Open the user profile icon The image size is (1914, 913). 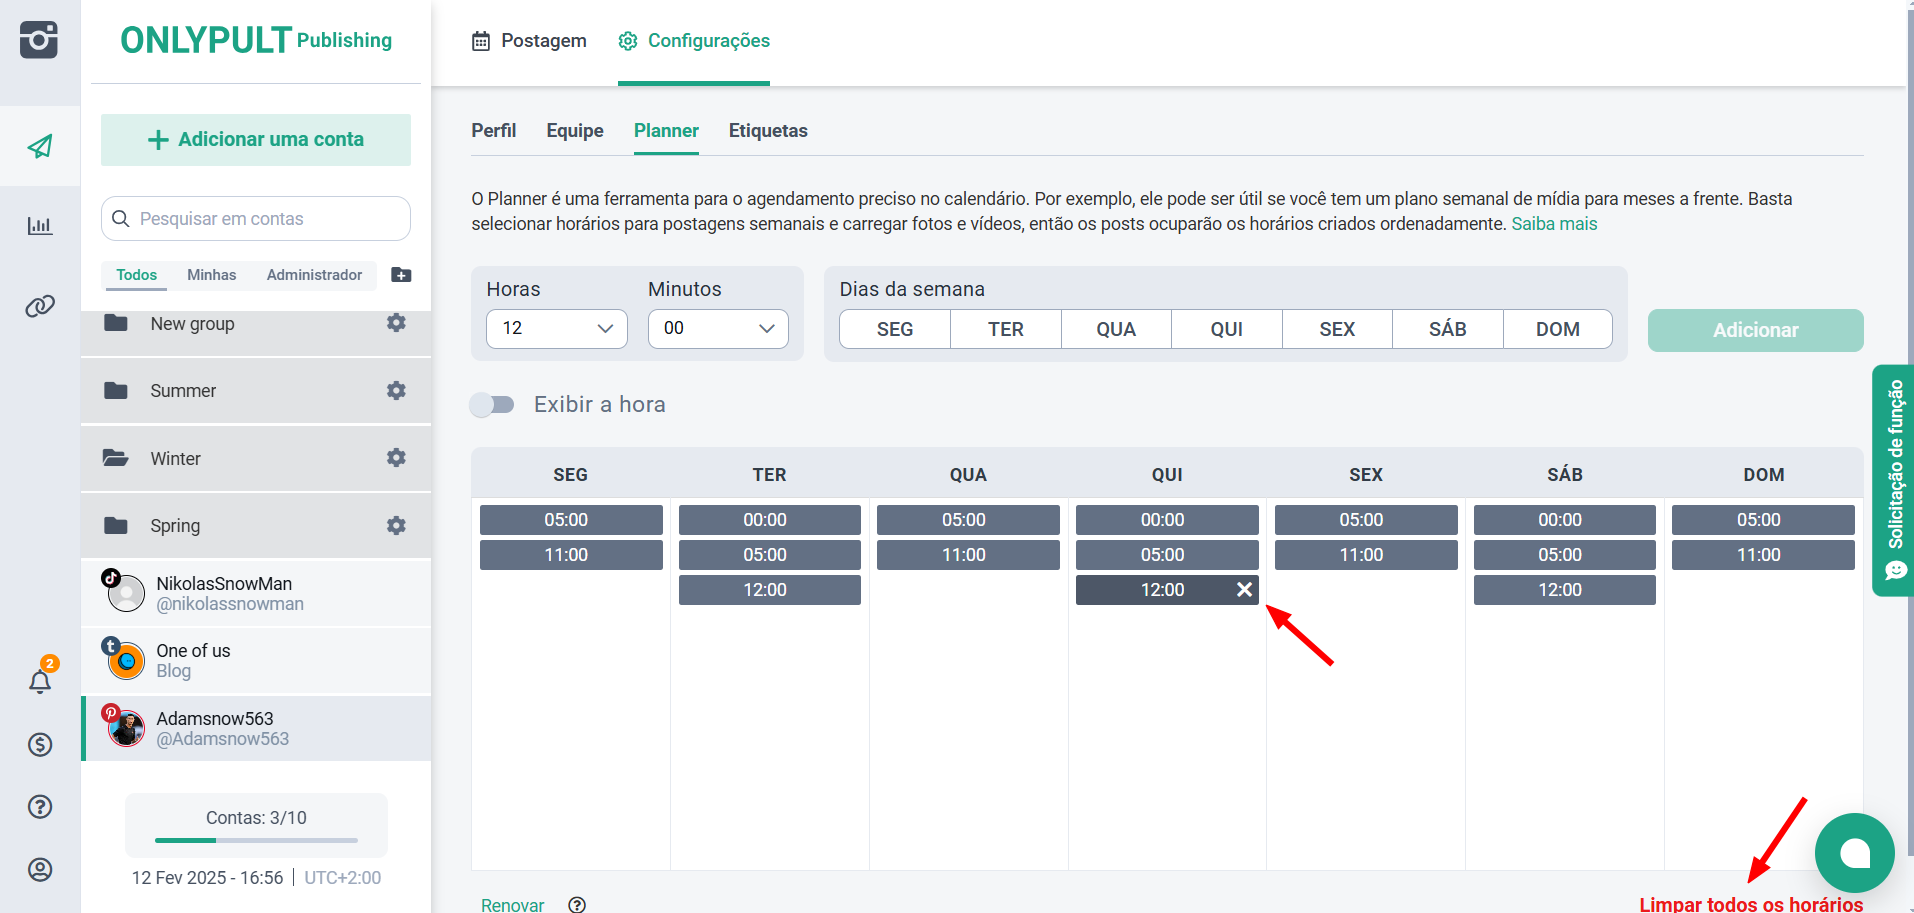click(40, 870)
